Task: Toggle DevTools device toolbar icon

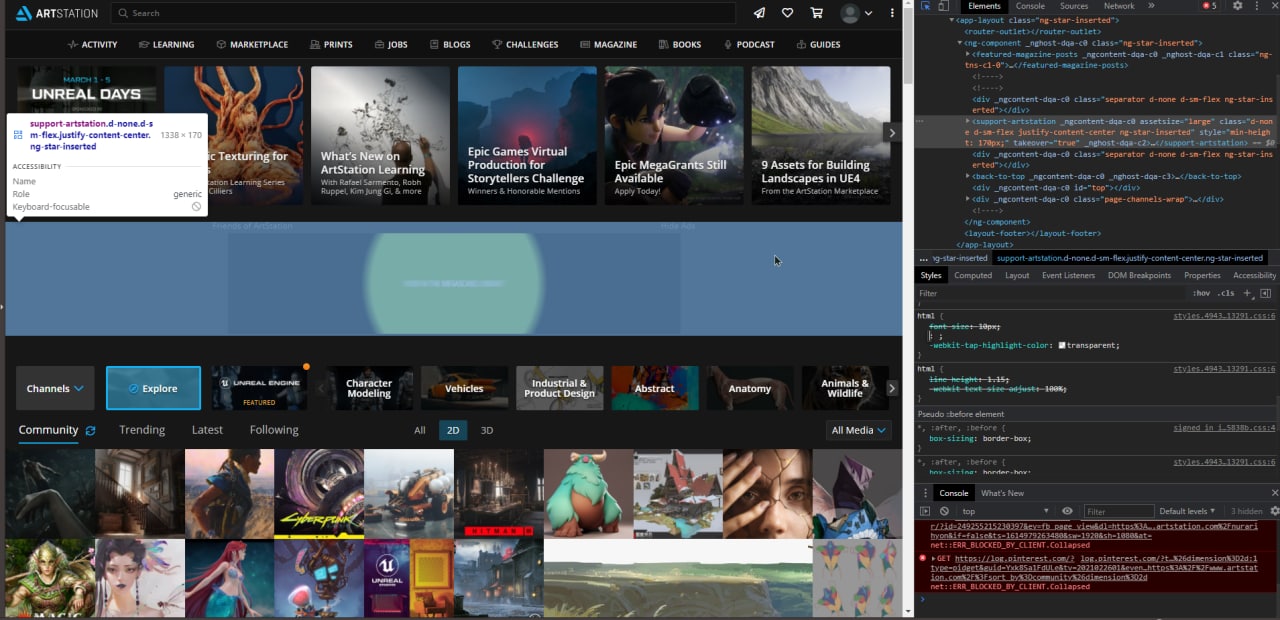Action: click(943, 6)
